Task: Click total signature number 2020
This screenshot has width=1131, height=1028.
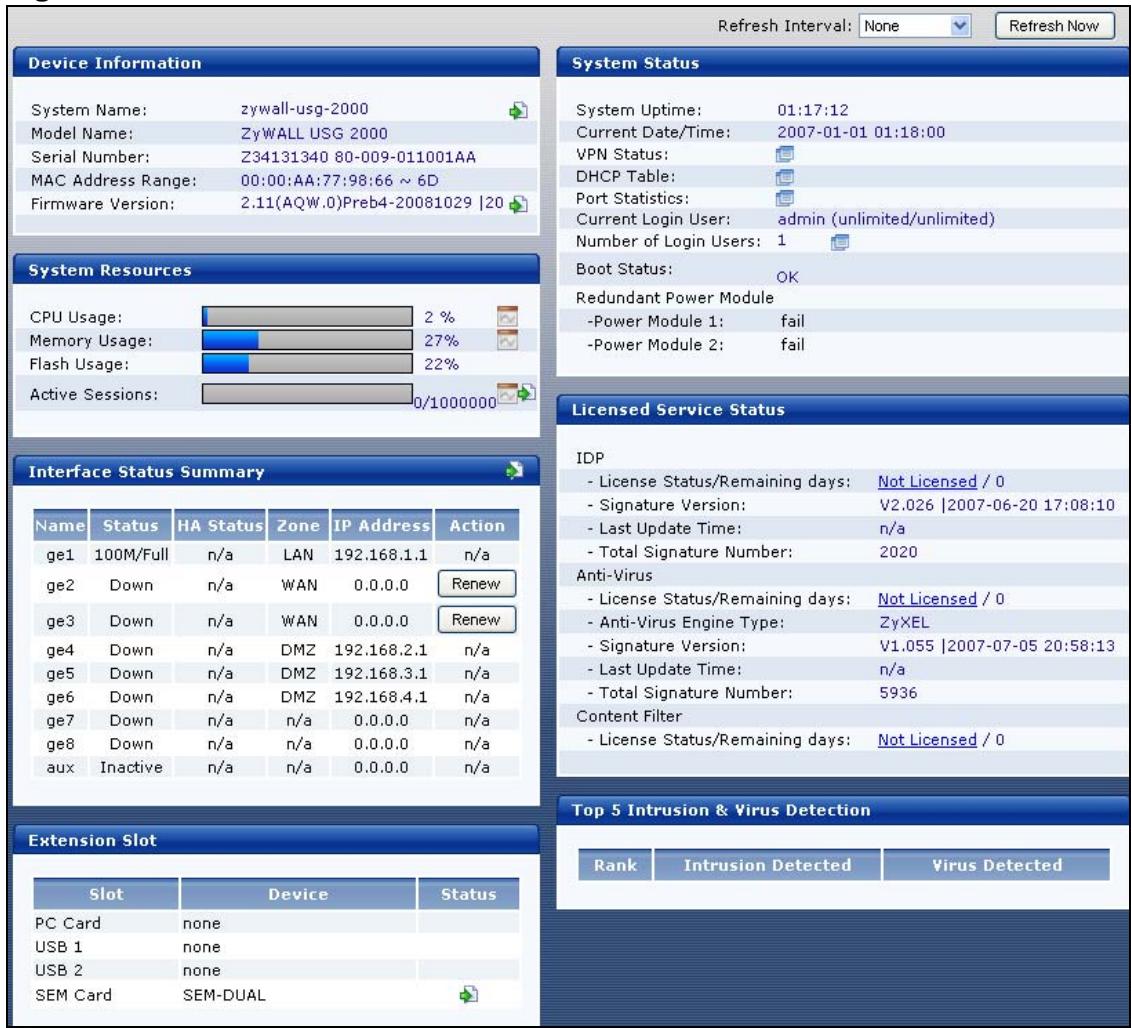Action: point(898,552)
